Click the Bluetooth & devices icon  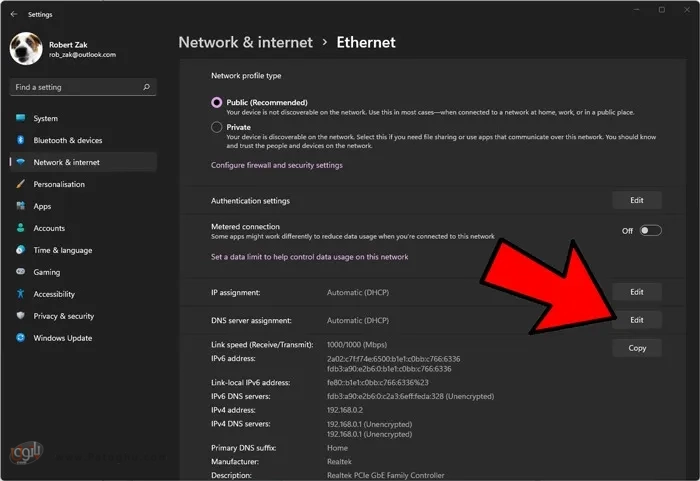21,140
